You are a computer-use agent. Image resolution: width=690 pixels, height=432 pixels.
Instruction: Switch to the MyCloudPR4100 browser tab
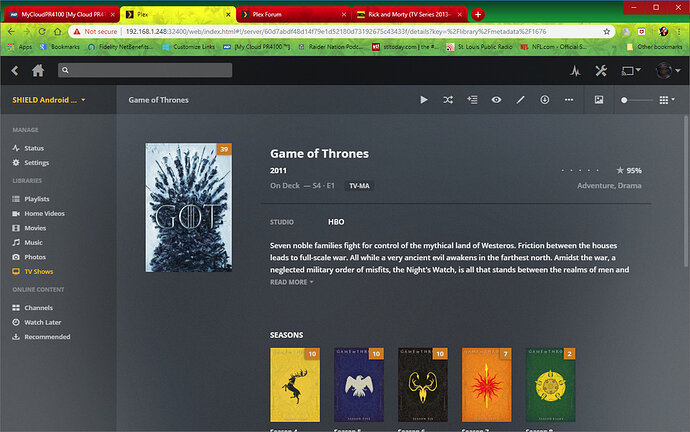(x=62, y=15)
